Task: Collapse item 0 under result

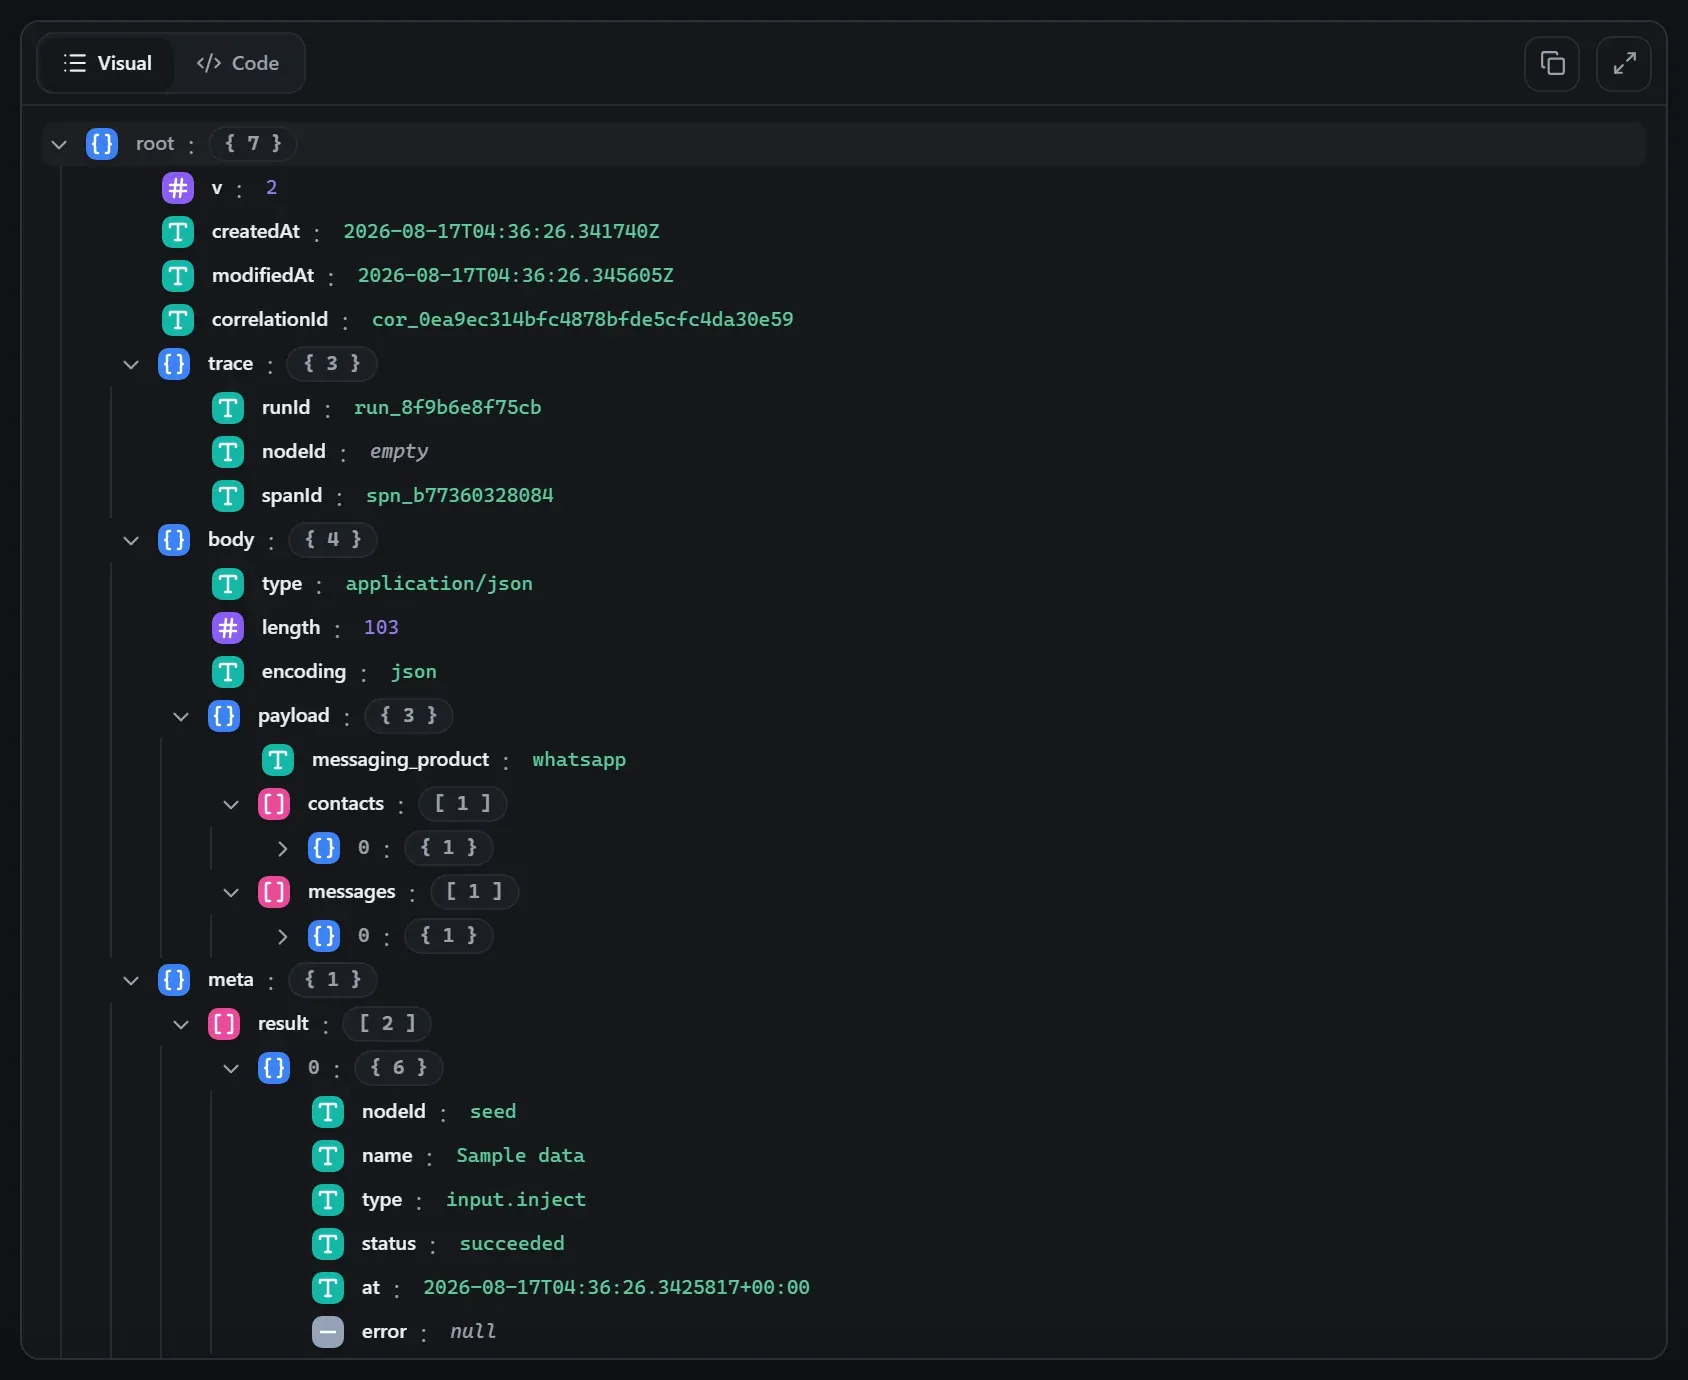Action: point(231,1068)
